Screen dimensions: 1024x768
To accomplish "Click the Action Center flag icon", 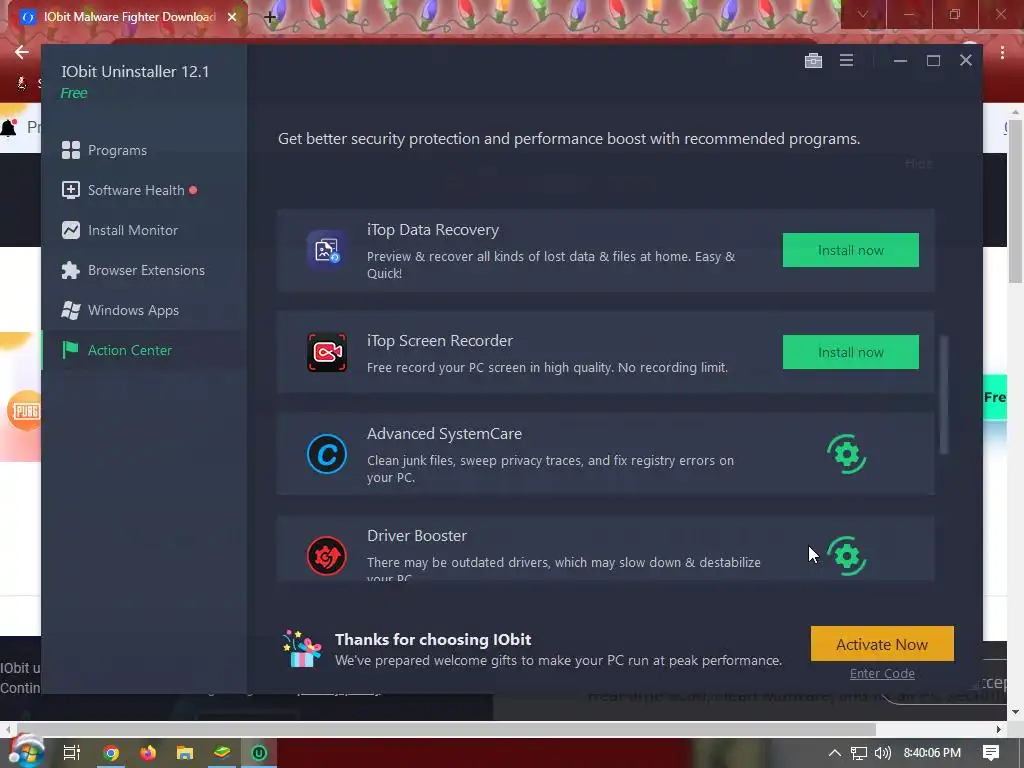I will coord(70,350).
